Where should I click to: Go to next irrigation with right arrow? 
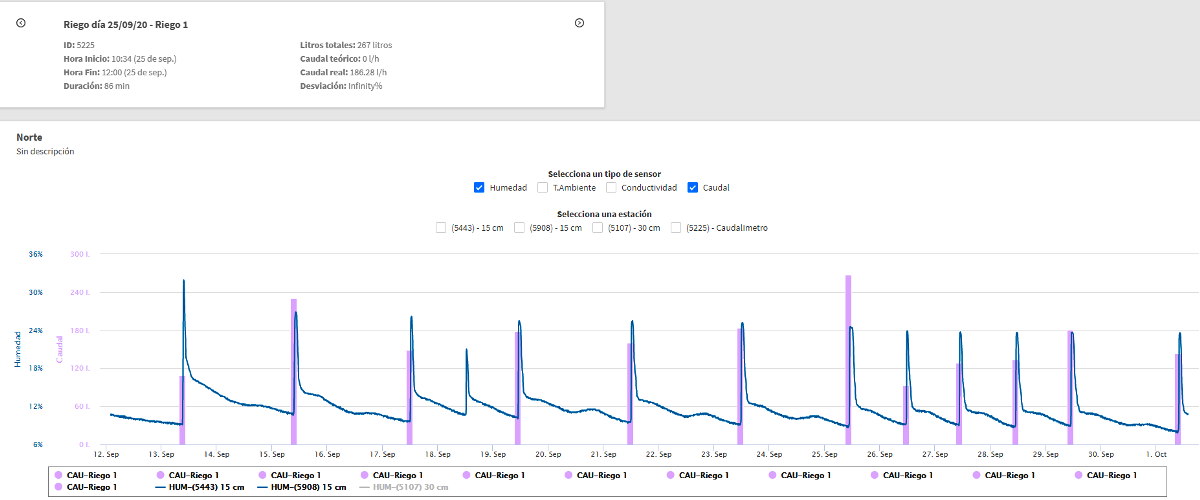pyautogui.click(x=579, y=23)
